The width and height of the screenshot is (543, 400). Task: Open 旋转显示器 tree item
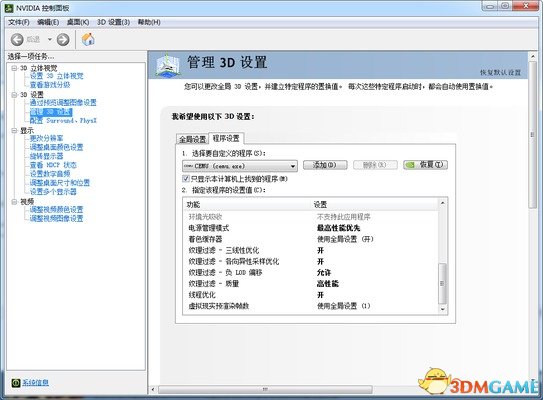46,156
